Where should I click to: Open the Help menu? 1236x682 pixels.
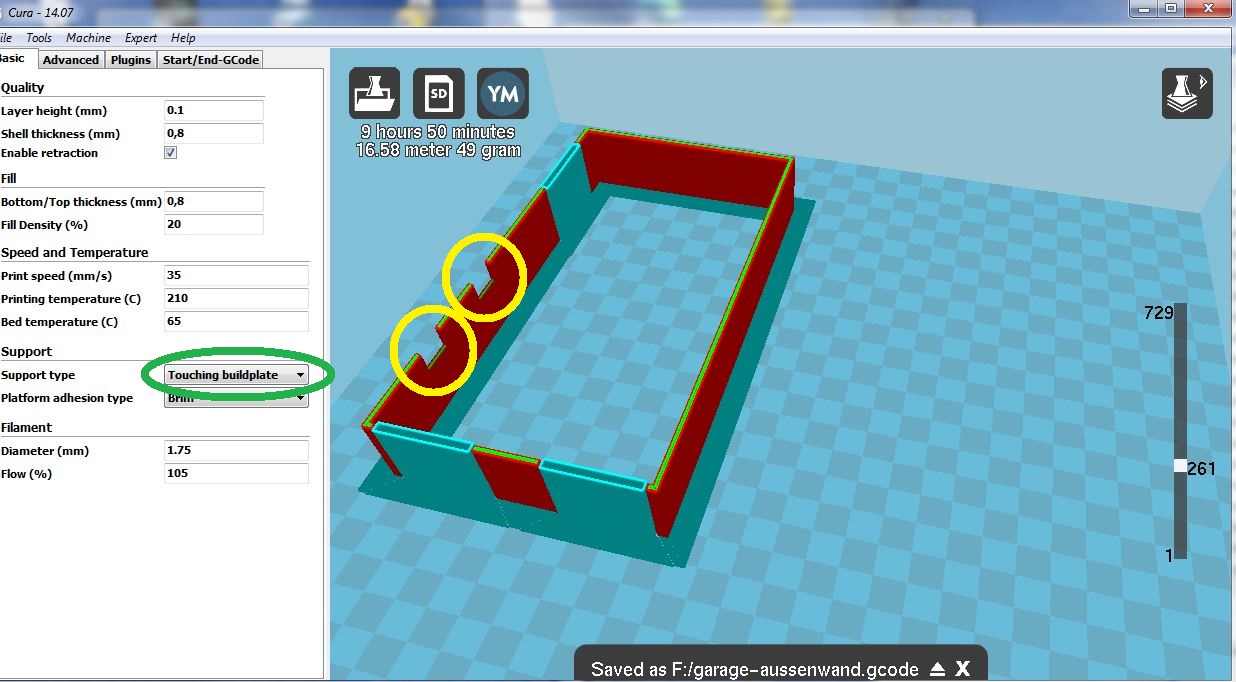coord(183,38)
